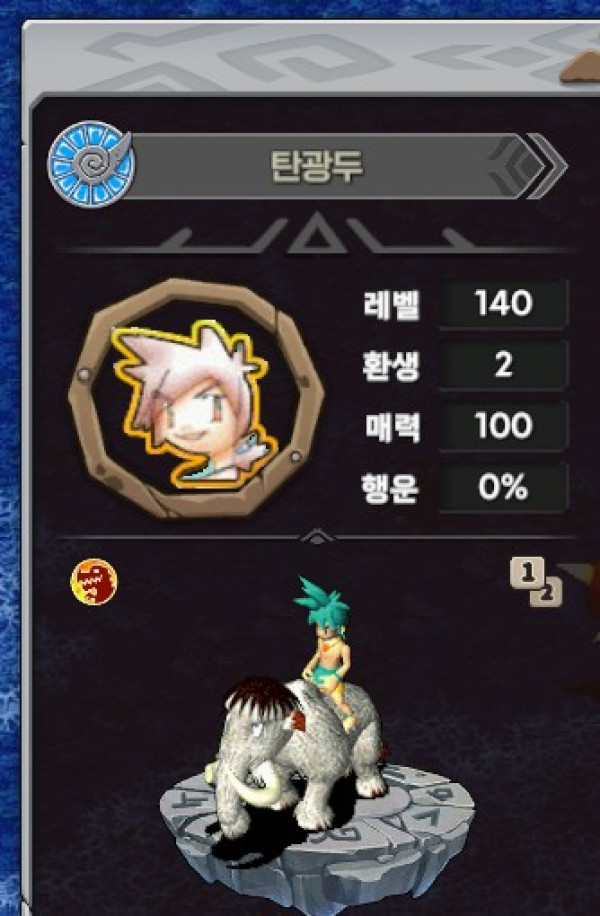Toggle the 1/2 slot switch icon
Image resolution: width=600 pixels, height=916 pixels.
536,582
